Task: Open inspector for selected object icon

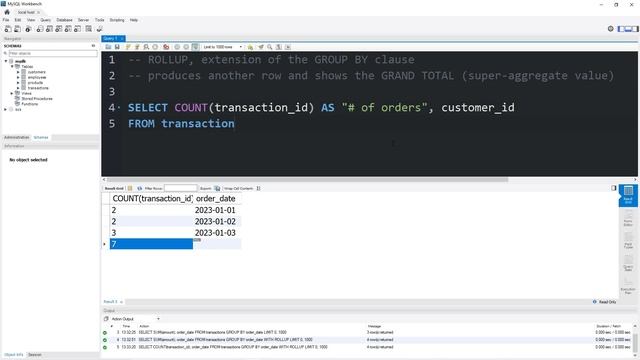Action: click(28, 29)
